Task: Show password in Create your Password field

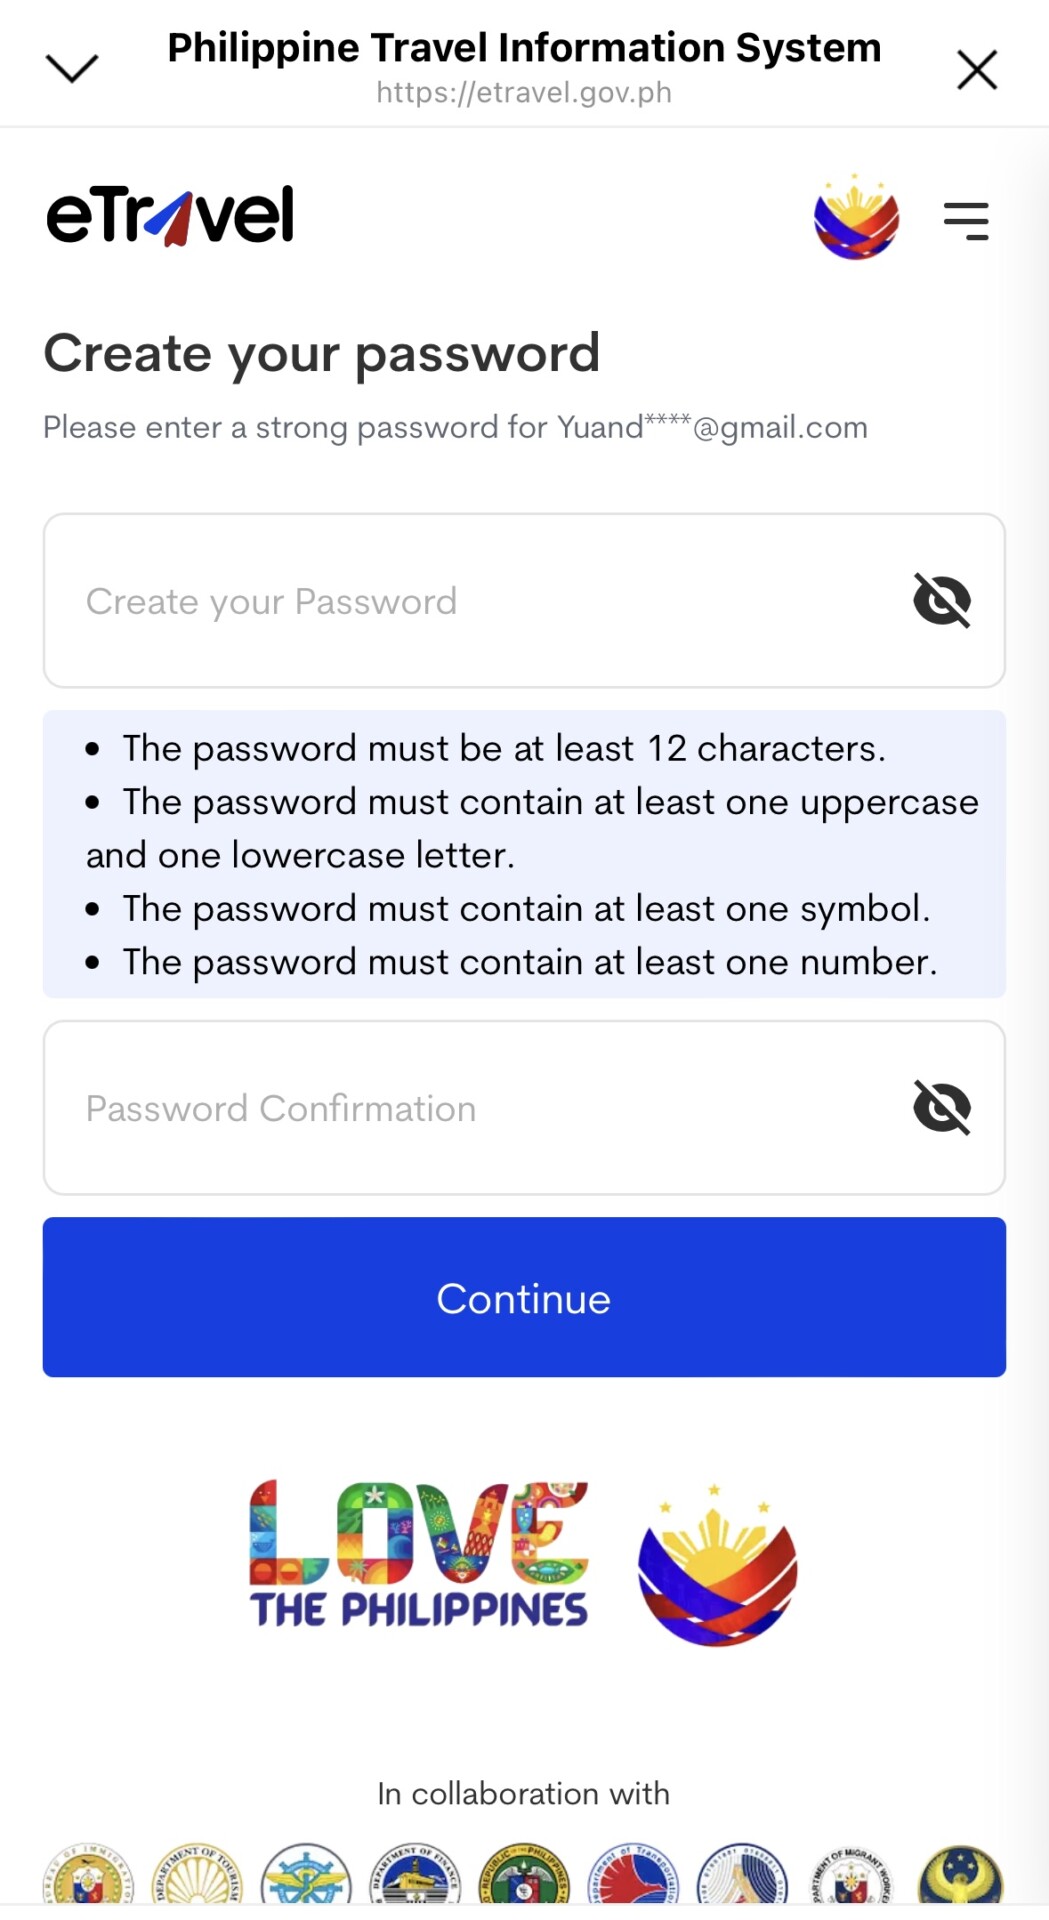Action: point(942,601)
